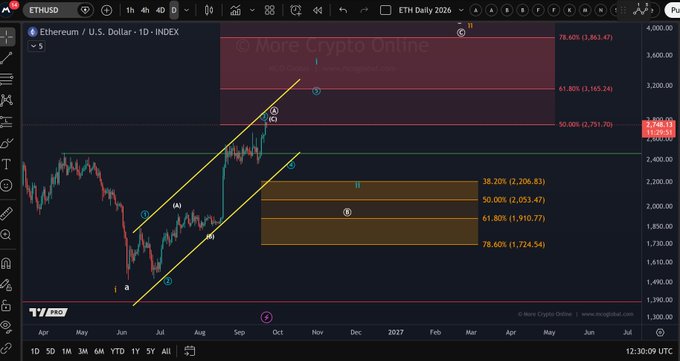The image size is (680, 361).
Task: Open the compare or add symbol button
Action: click(x=106, y=10)
